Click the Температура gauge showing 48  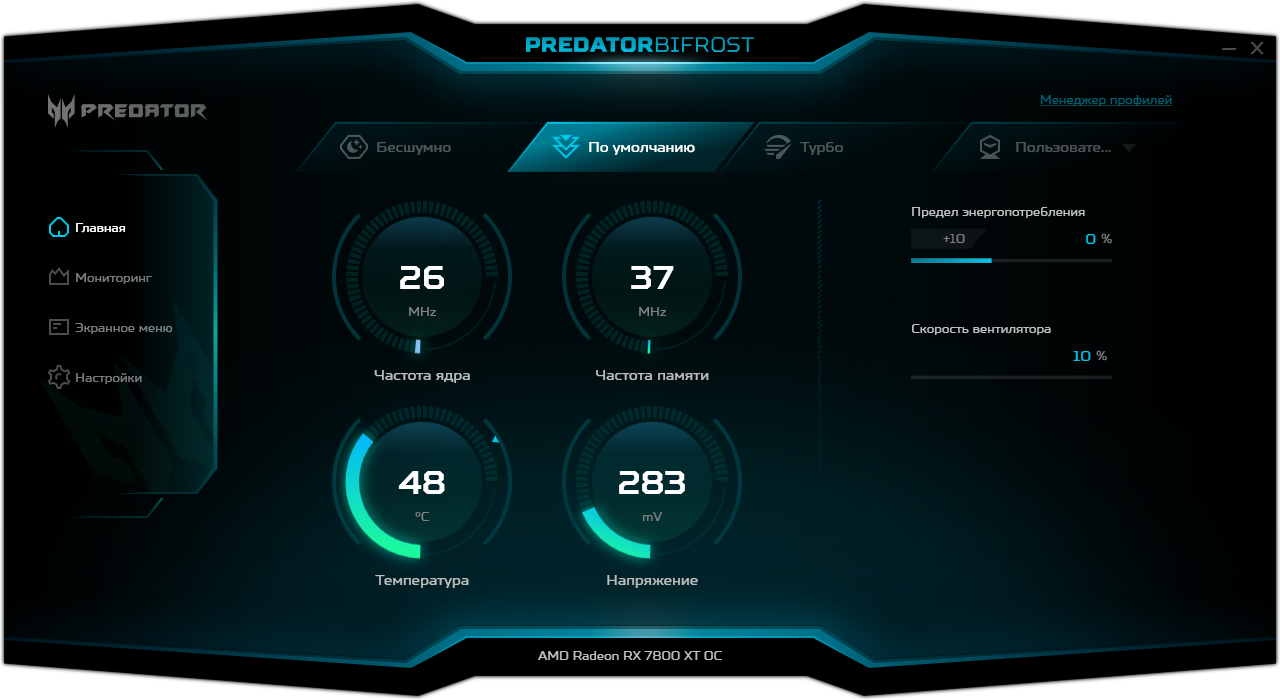click(422, 482)
